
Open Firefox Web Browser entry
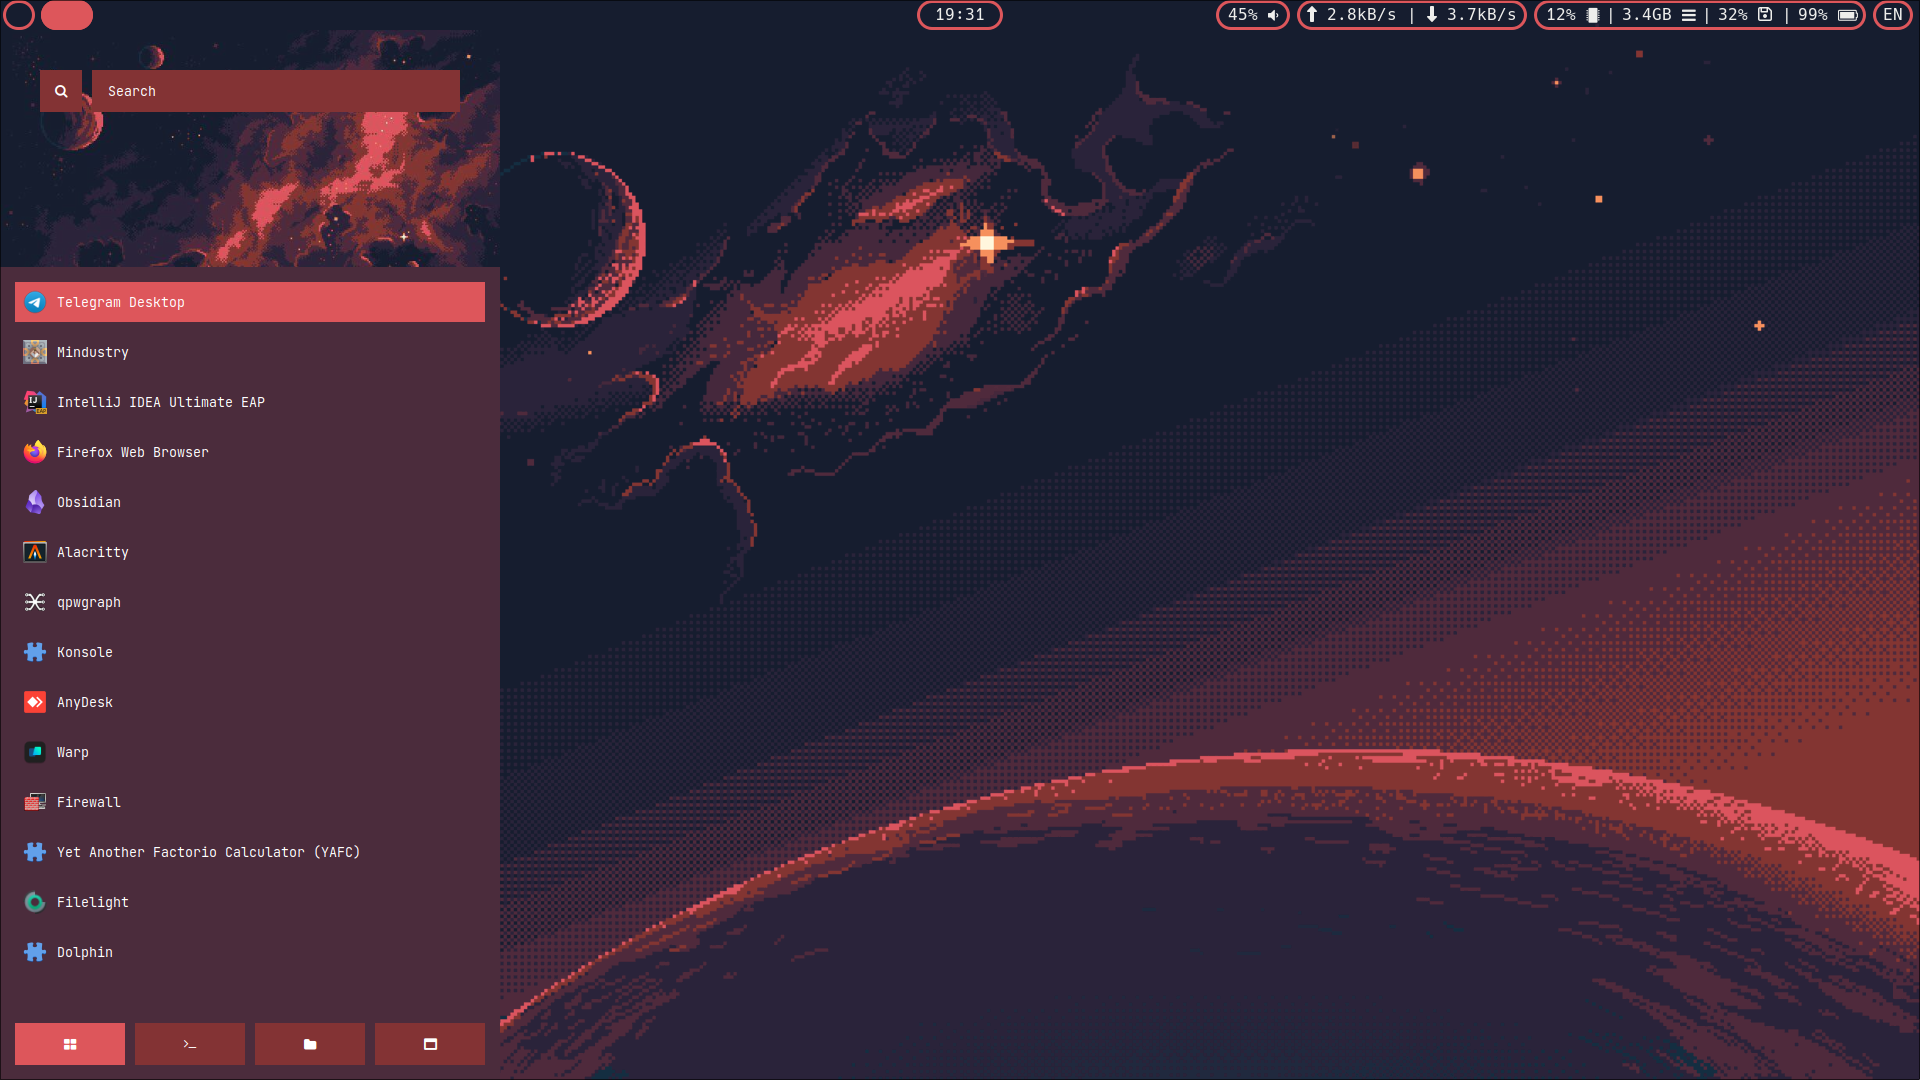(250, 452)
